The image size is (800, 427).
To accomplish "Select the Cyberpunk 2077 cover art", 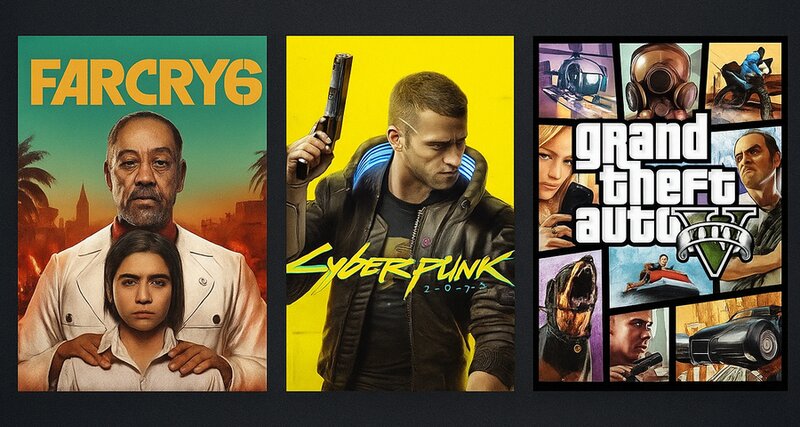I will (400, 213).
